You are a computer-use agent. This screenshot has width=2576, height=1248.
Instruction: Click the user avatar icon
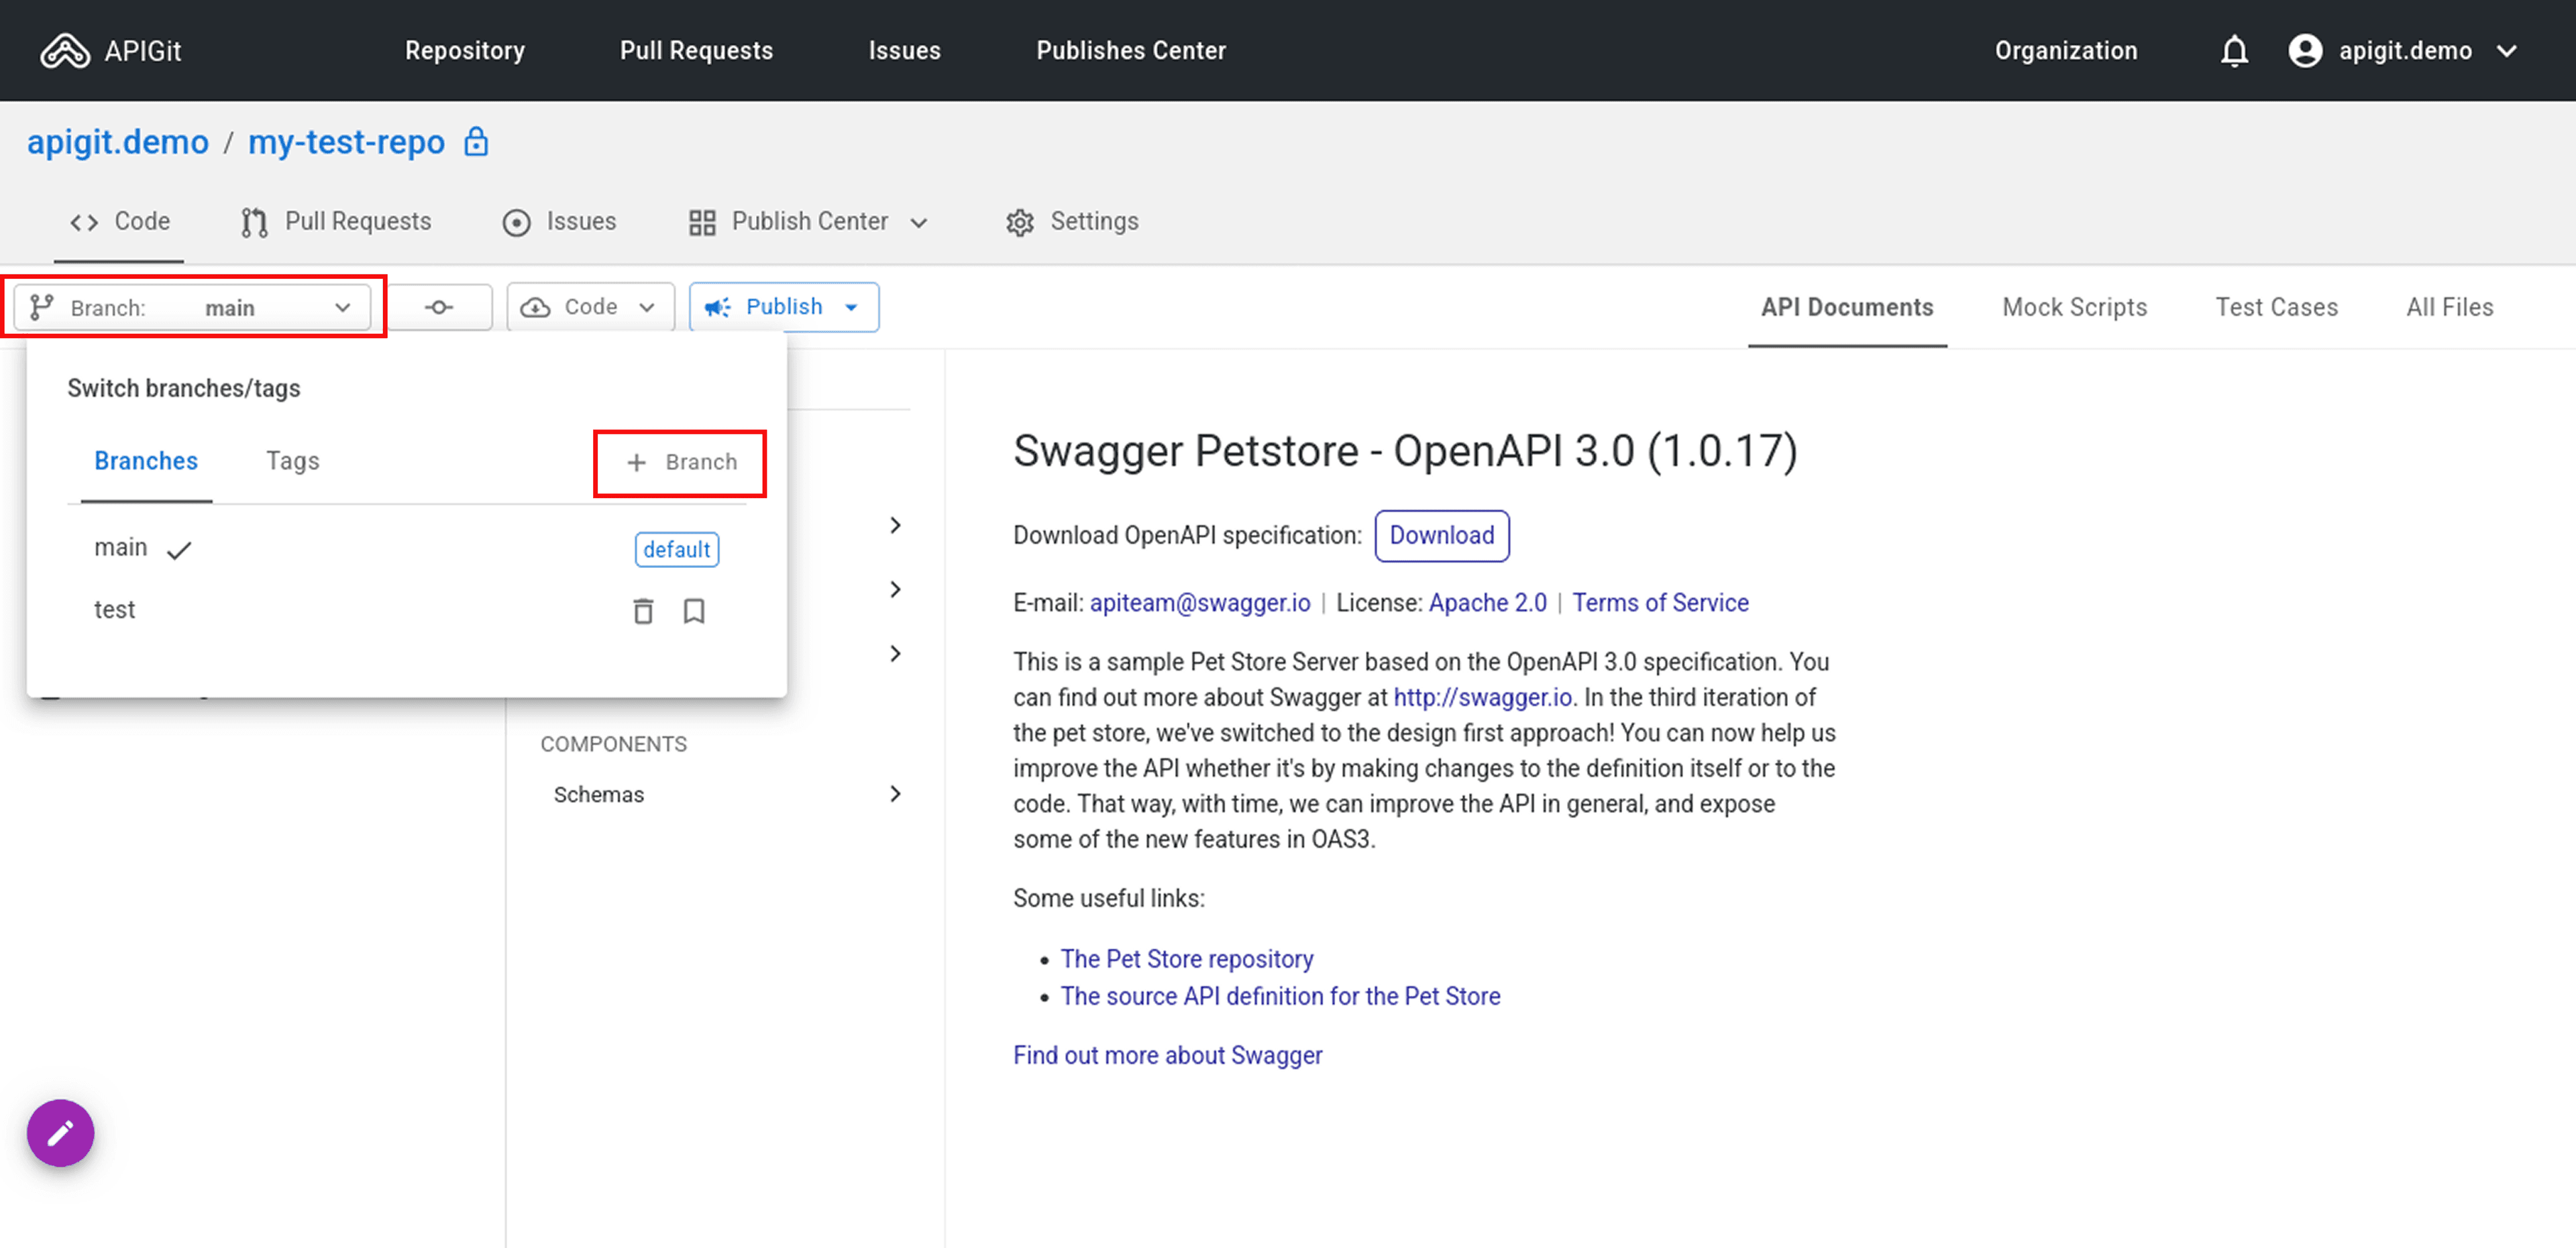(x=2305, y=51)
